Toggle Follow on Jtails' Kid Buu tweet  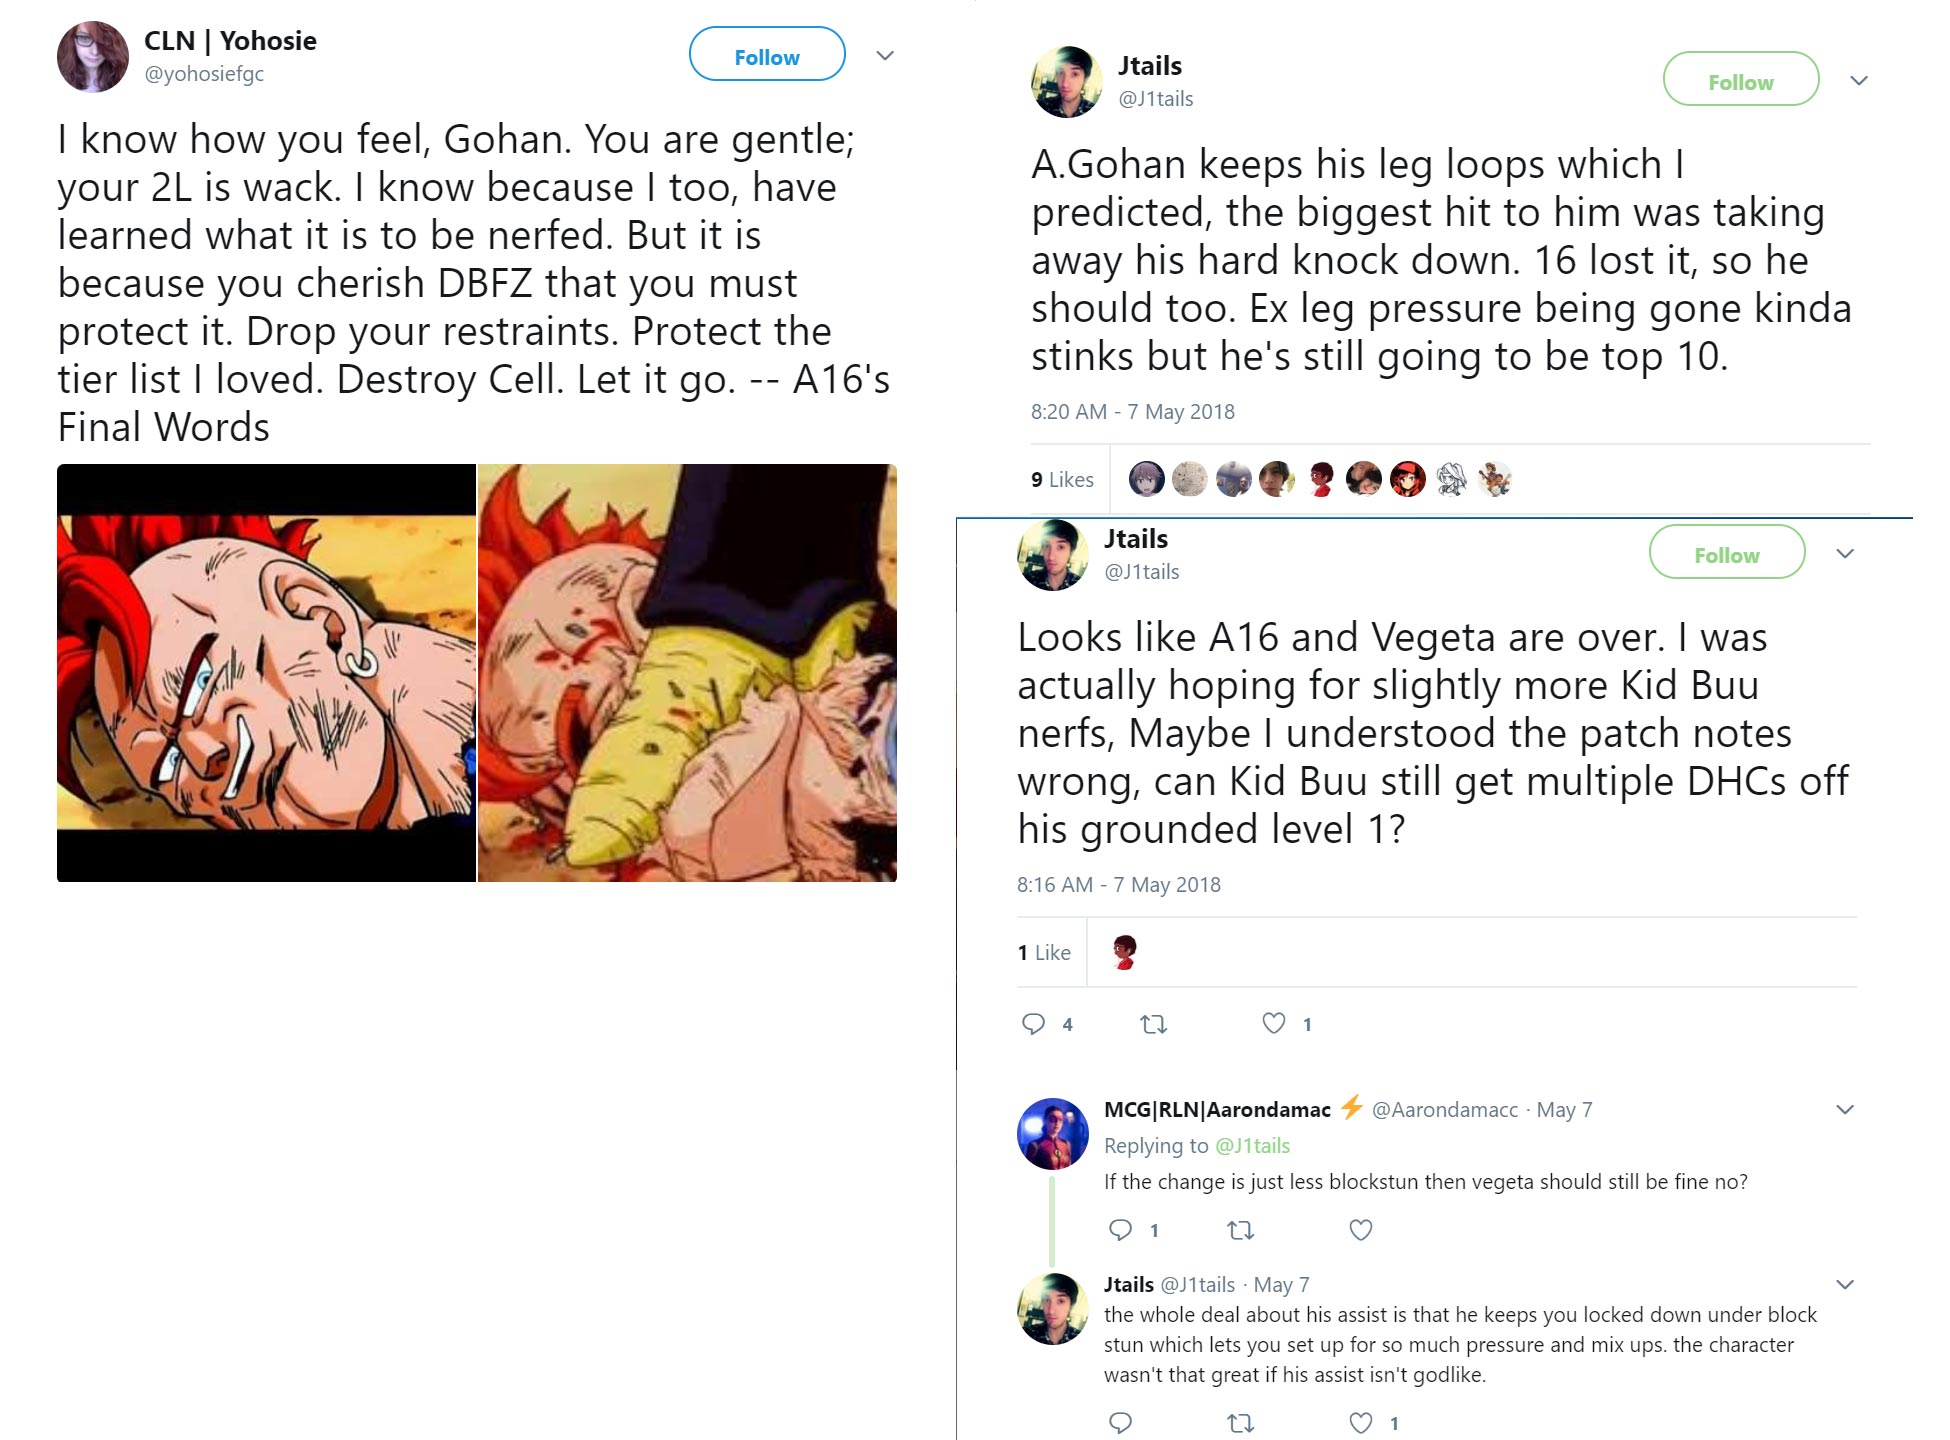[1726, 553]
